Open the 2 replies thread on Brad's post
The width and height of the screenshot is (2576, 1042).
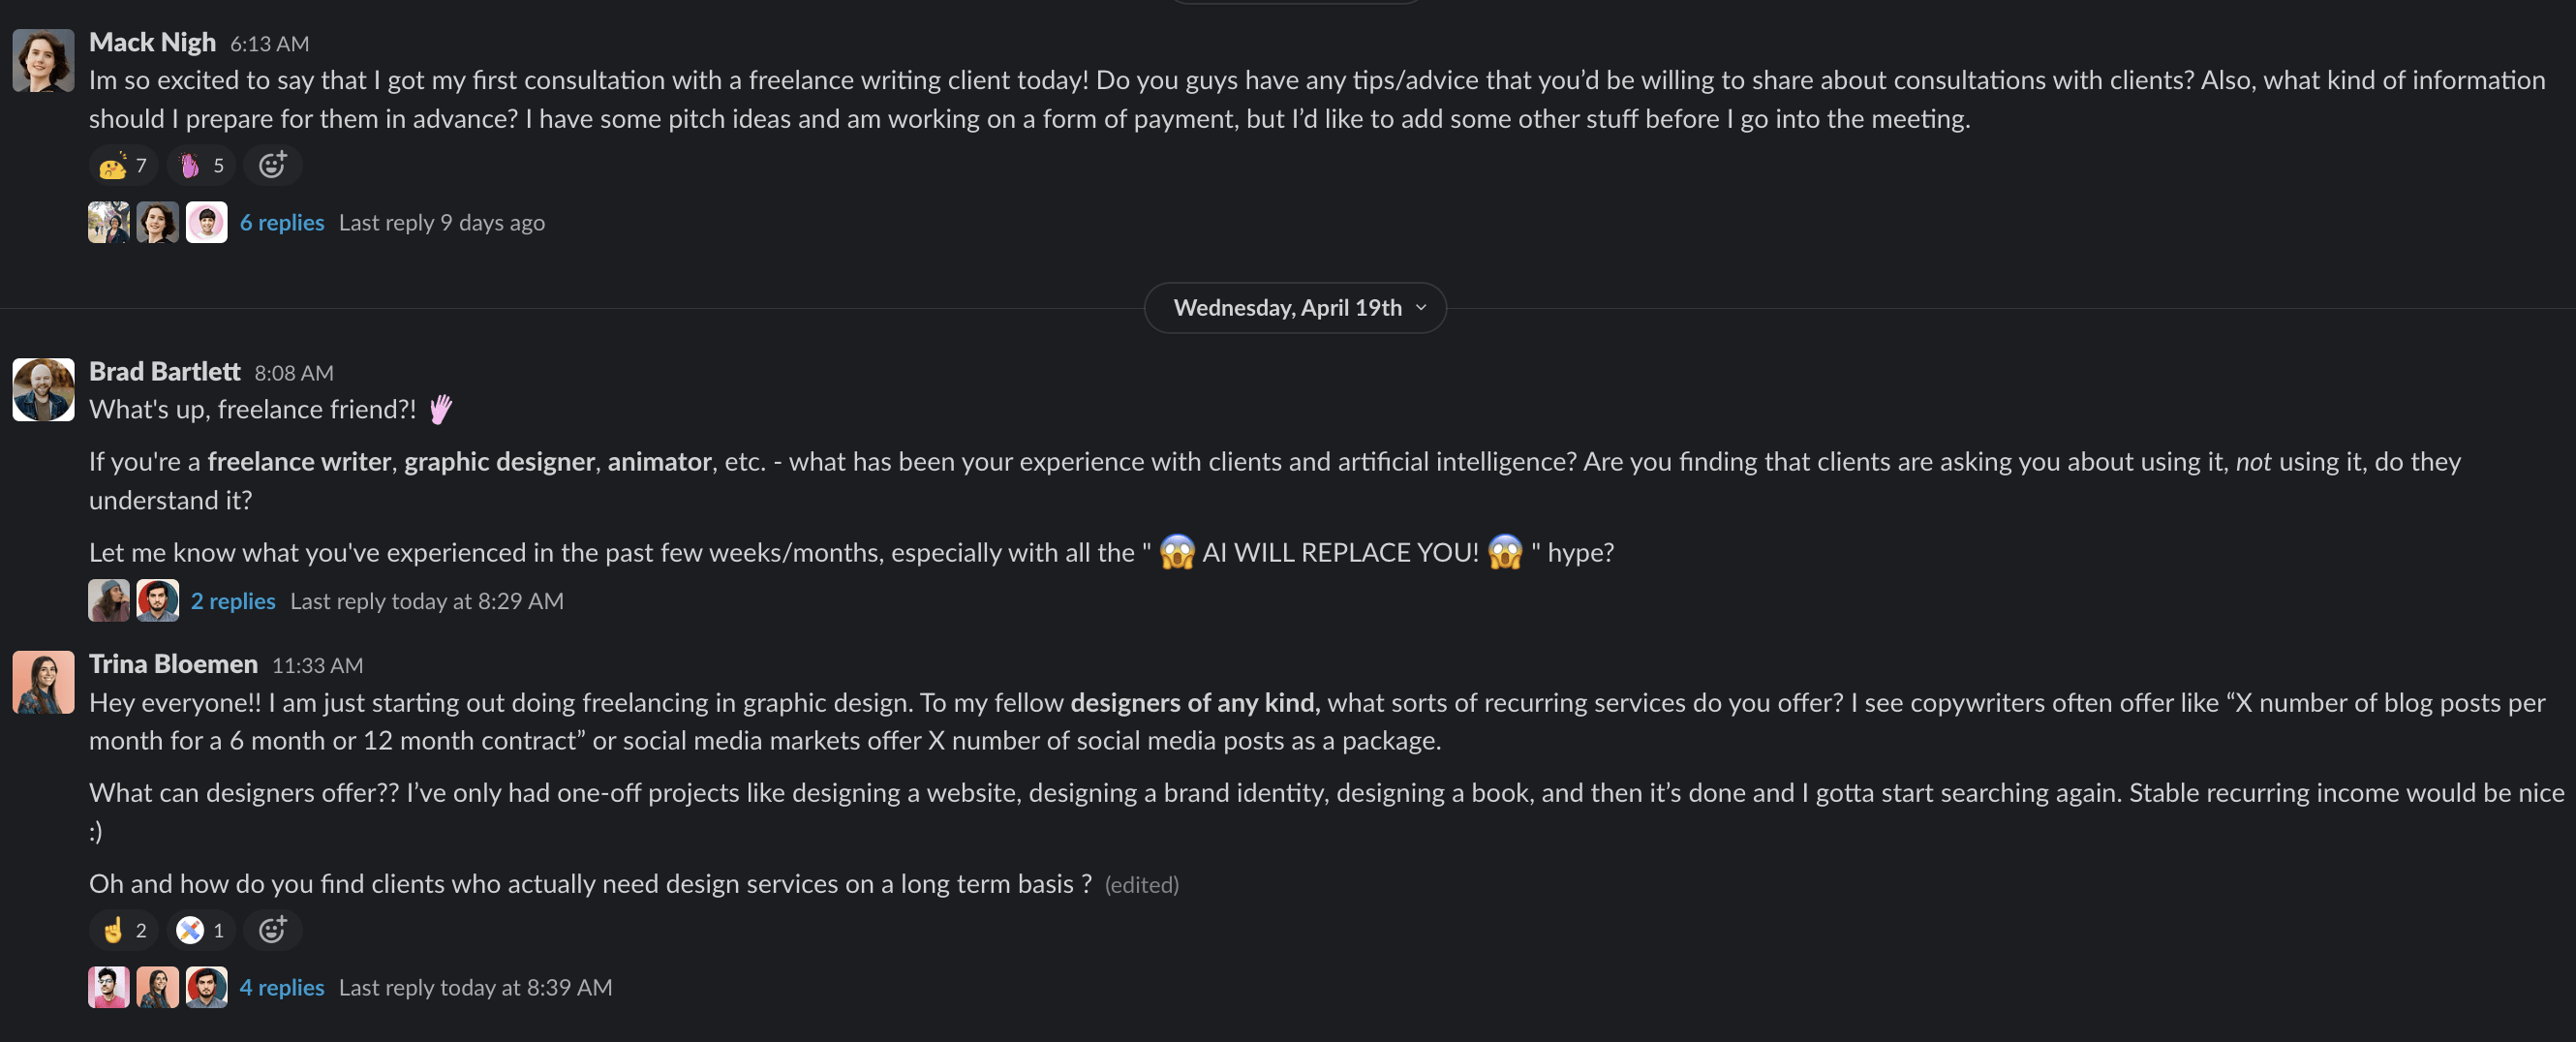(233, 601)
